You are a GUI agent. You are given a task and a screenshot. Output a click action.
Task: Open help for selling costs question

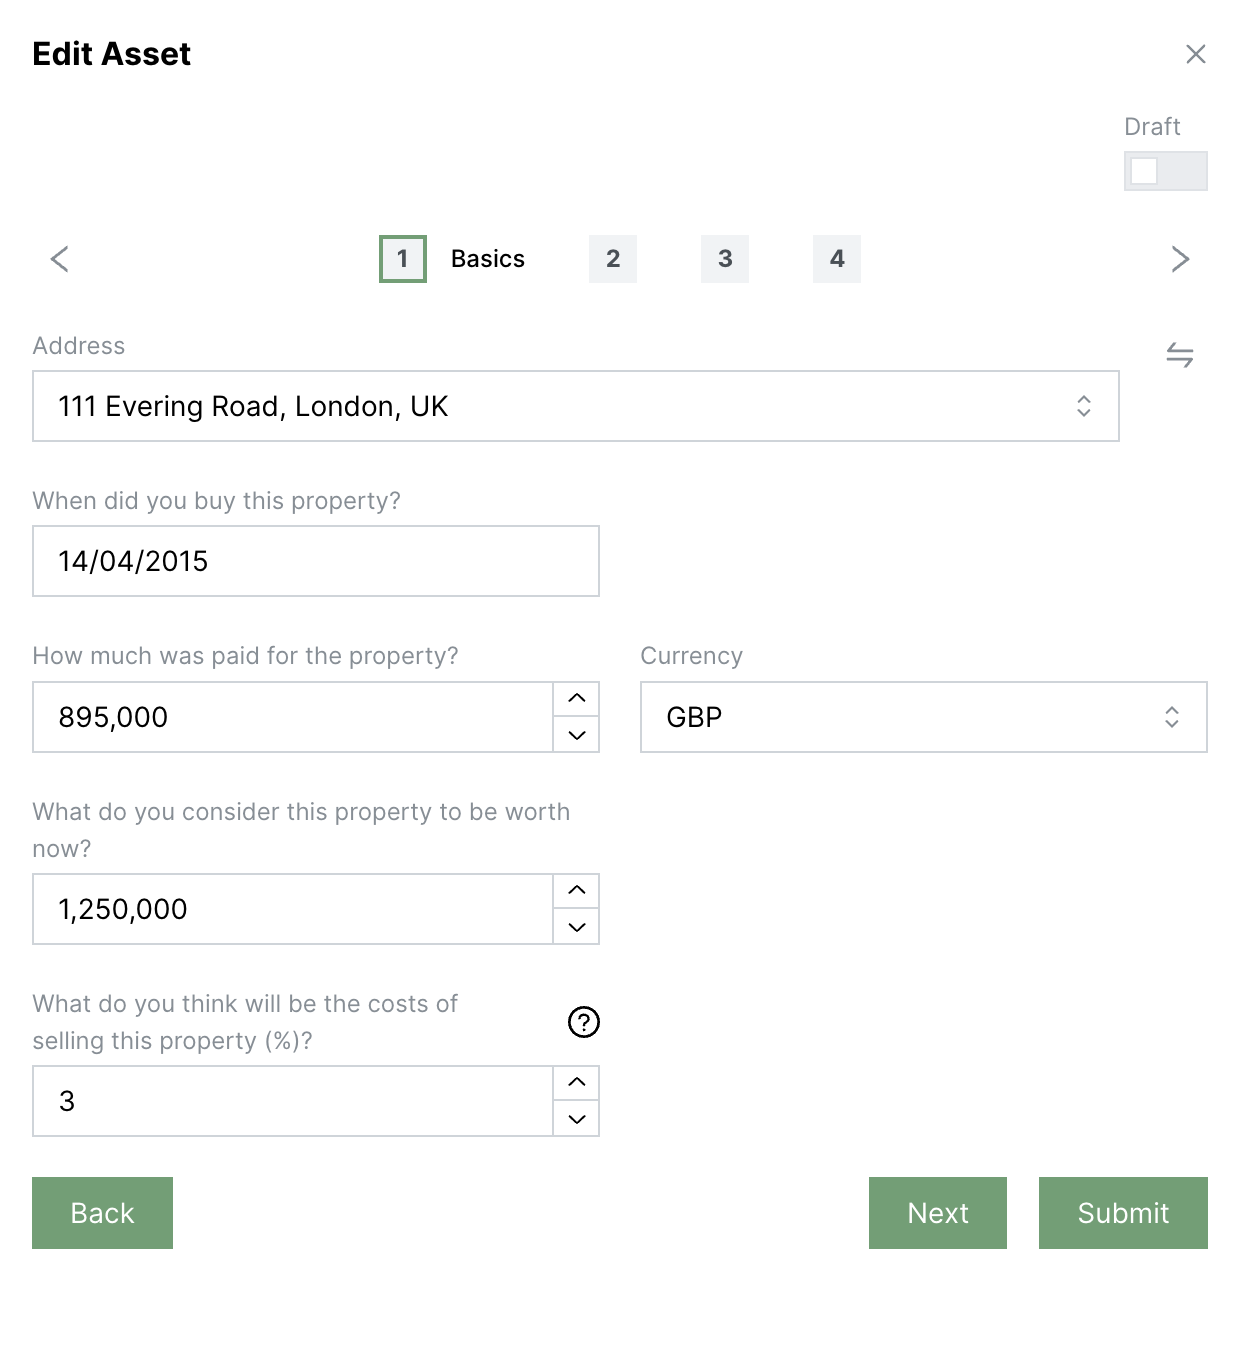click(x=583, y=1022)
